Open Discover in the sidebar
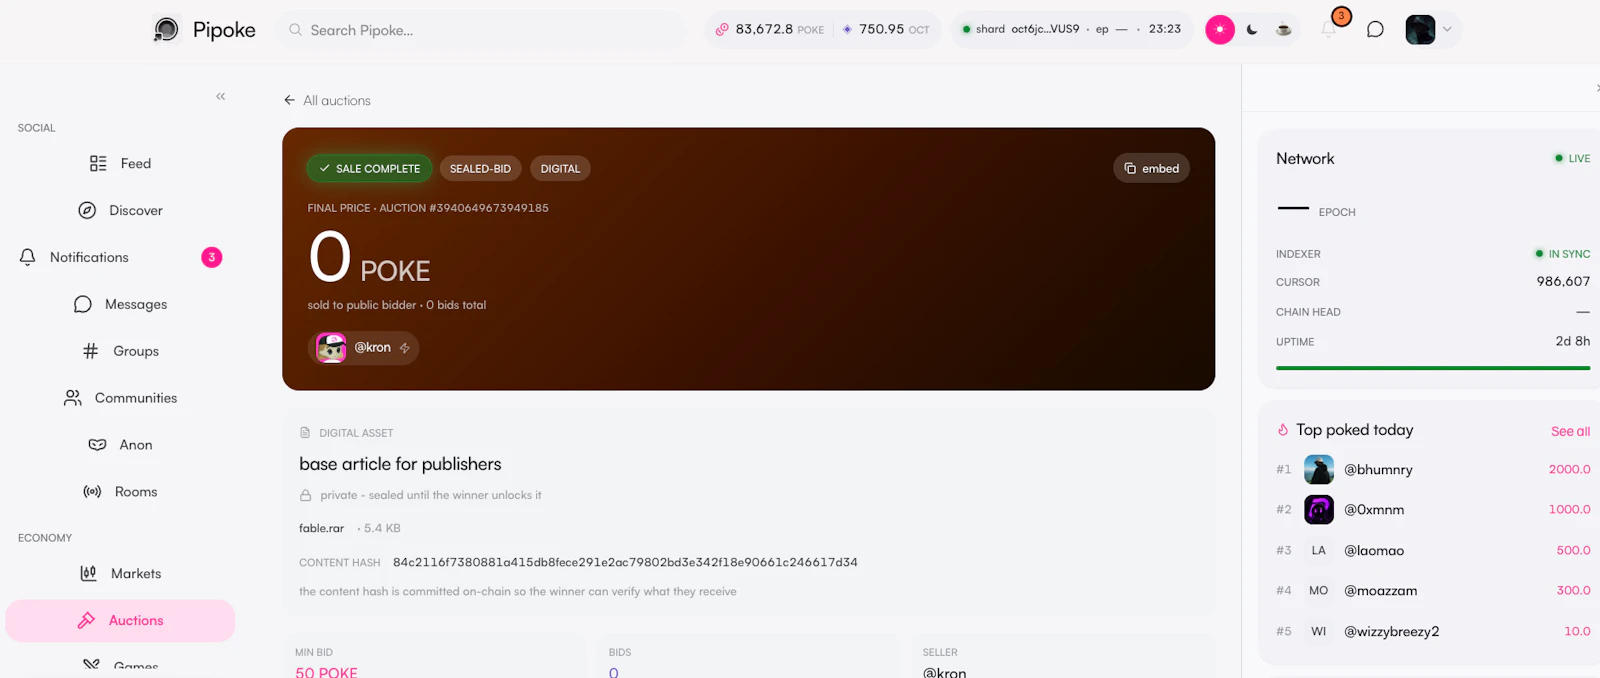This screenshot has height=678, width=1600. tap(120, 211)
